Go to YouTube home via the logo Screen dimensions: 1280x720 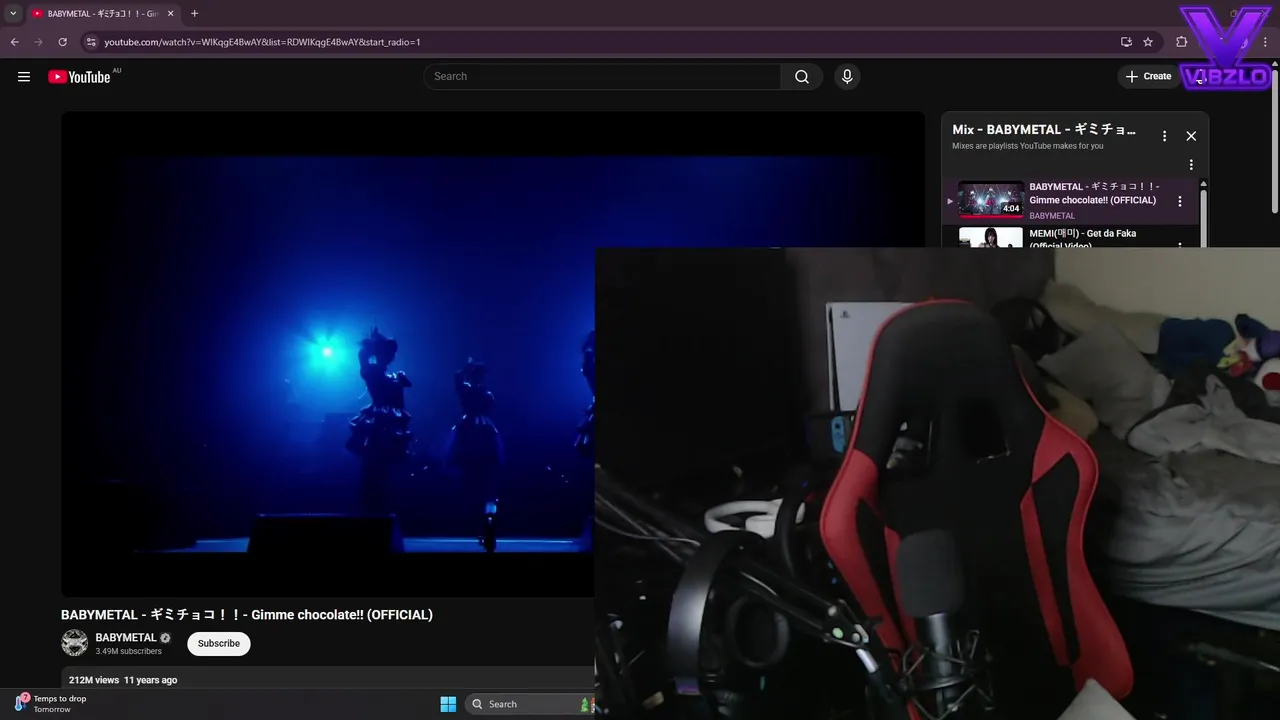(x=79, y=77)
